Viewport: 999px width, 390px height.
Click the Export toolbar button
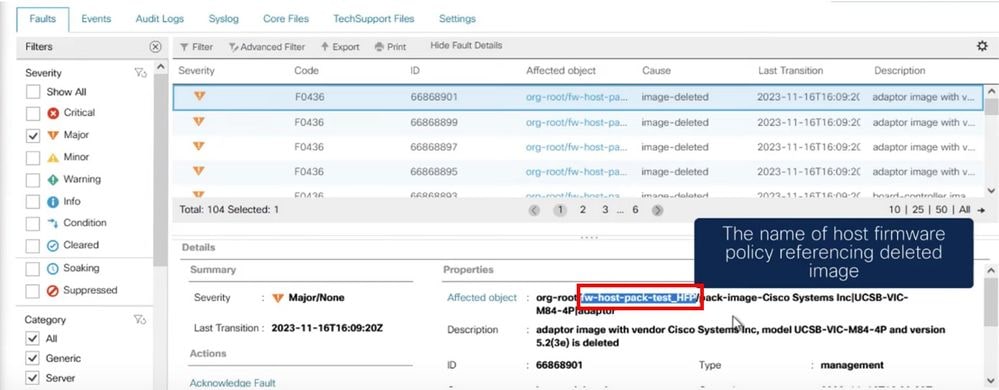tap(340, 47)
